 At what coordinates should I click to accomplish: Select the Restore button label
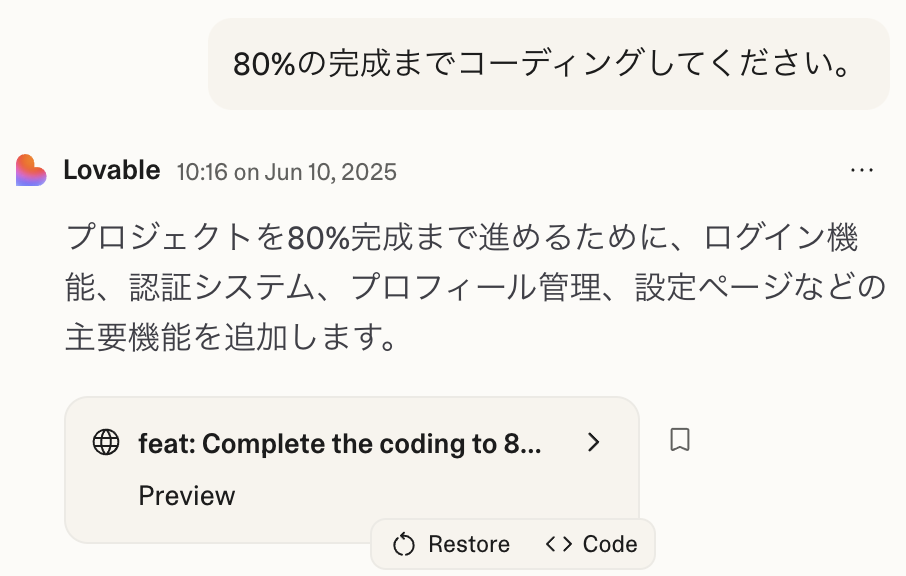469,544
